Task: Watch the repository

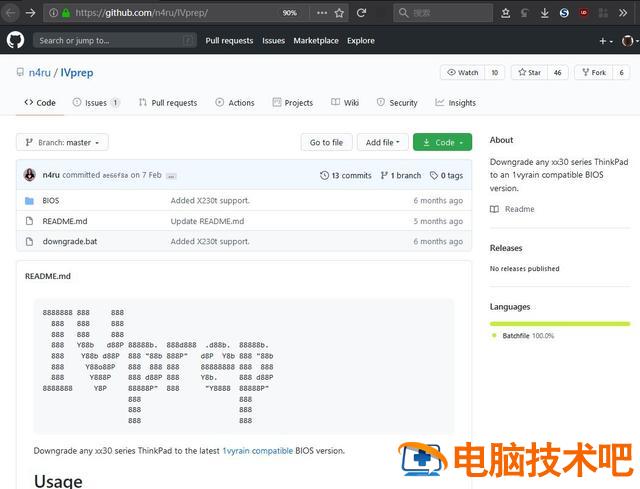Action: [462, 73]
